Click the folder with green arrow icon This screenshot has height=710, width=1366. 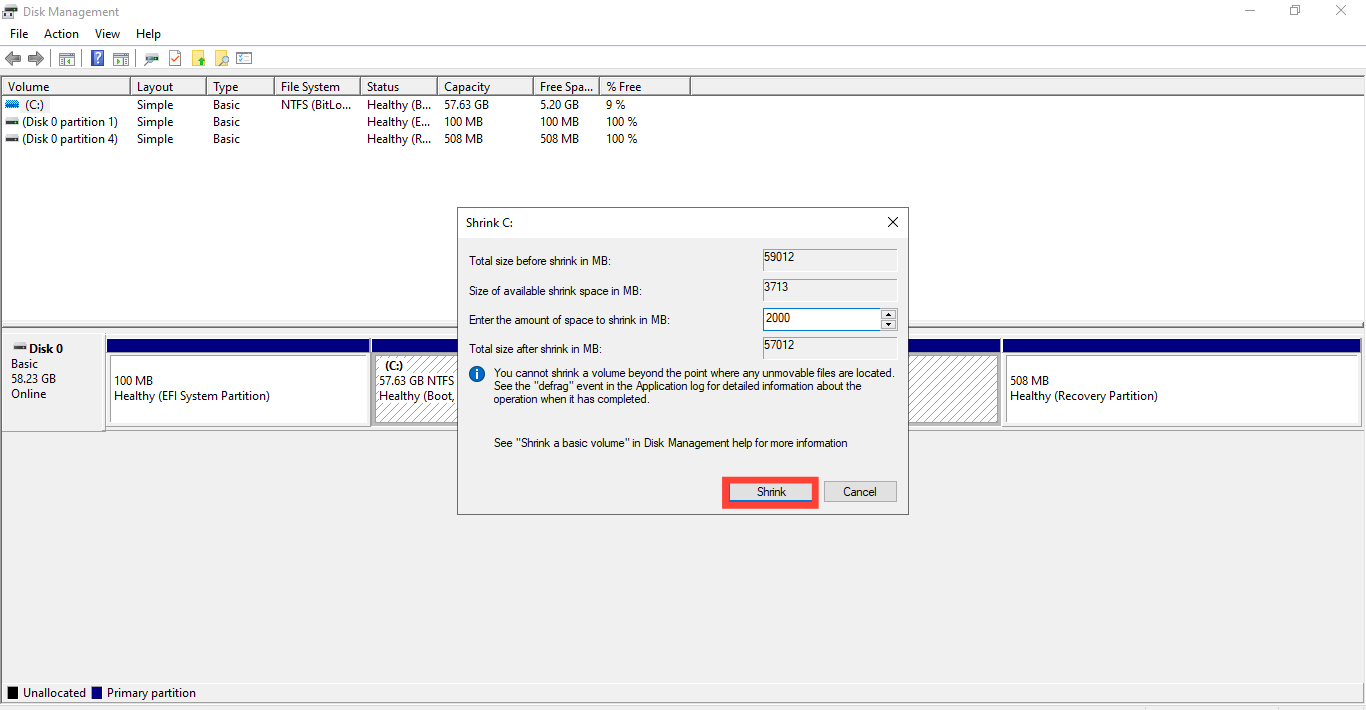click(198, 59)
